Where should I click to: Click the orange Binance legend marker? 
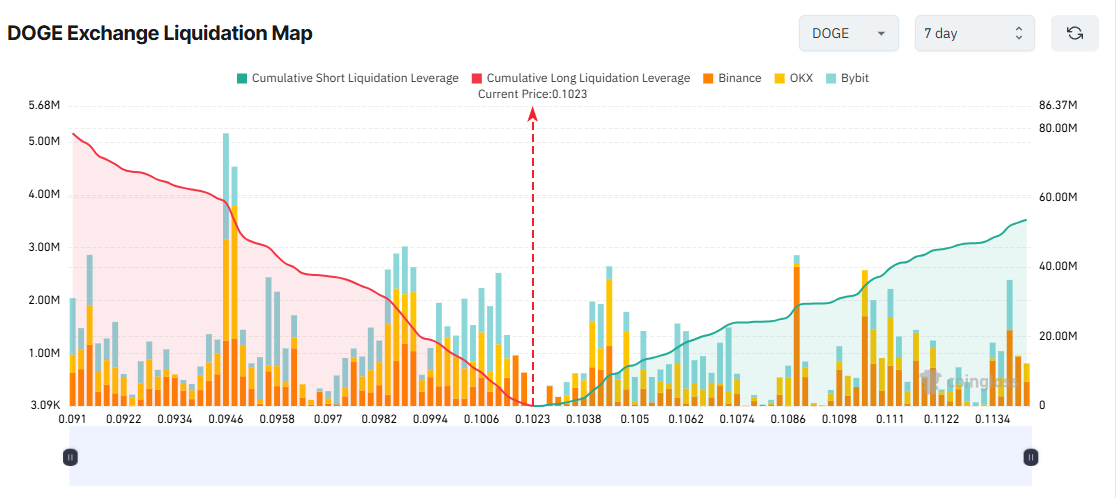(709, 78)
